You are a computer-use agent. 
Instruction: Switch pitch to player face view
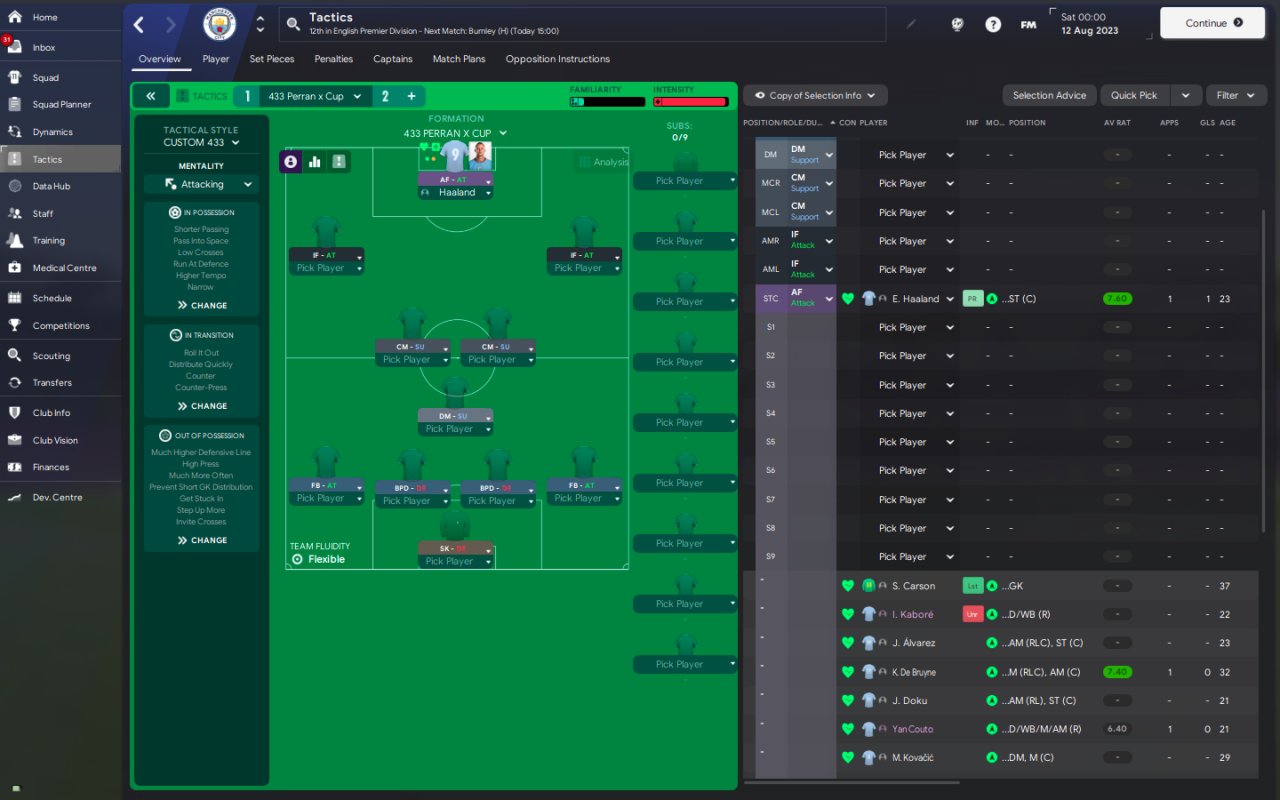coord(291,161)
